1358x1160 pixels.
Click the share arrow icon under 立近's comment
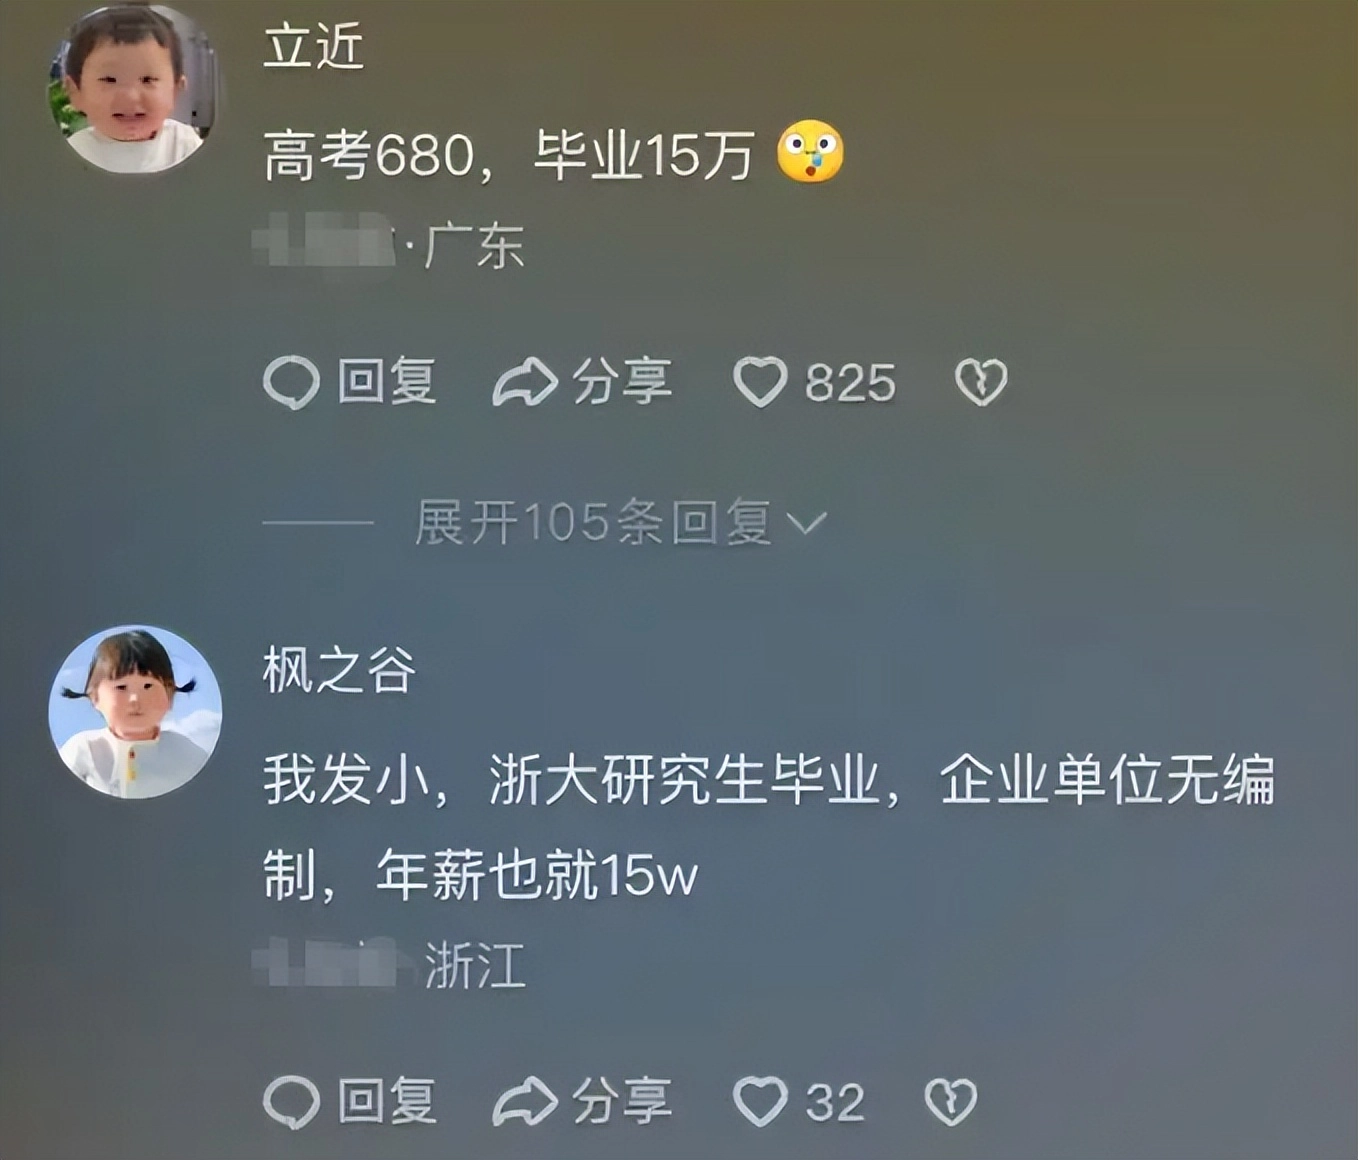525,381
